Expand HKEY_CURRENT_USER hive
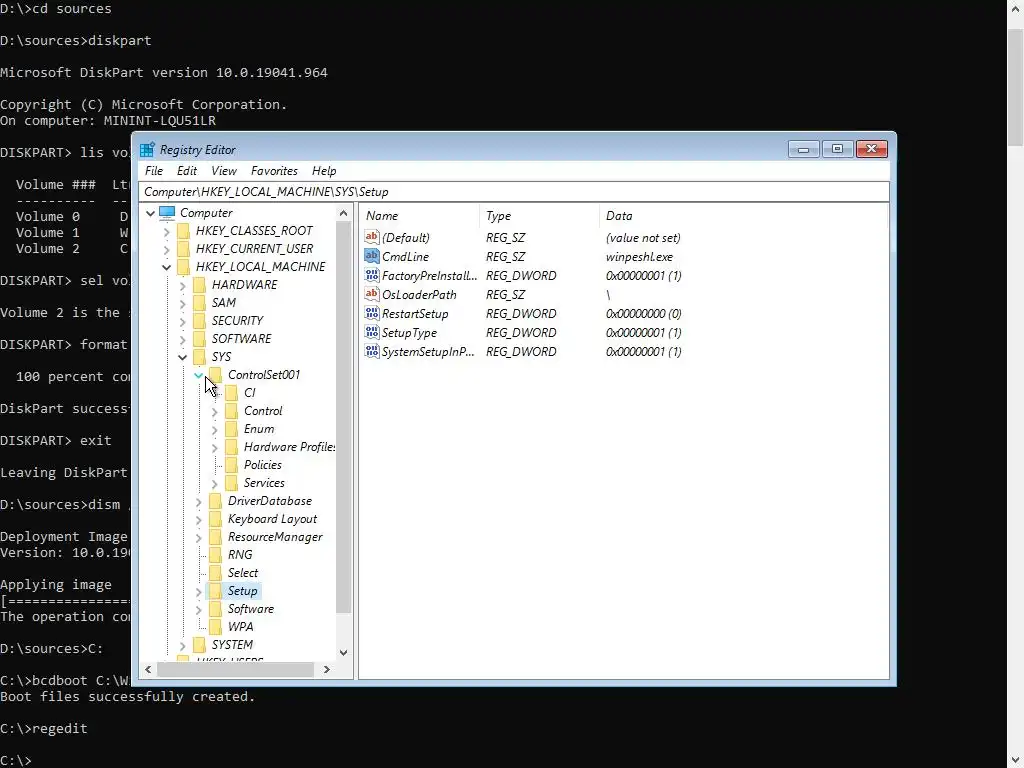1024x768 pixels. (x=167, y=249)
